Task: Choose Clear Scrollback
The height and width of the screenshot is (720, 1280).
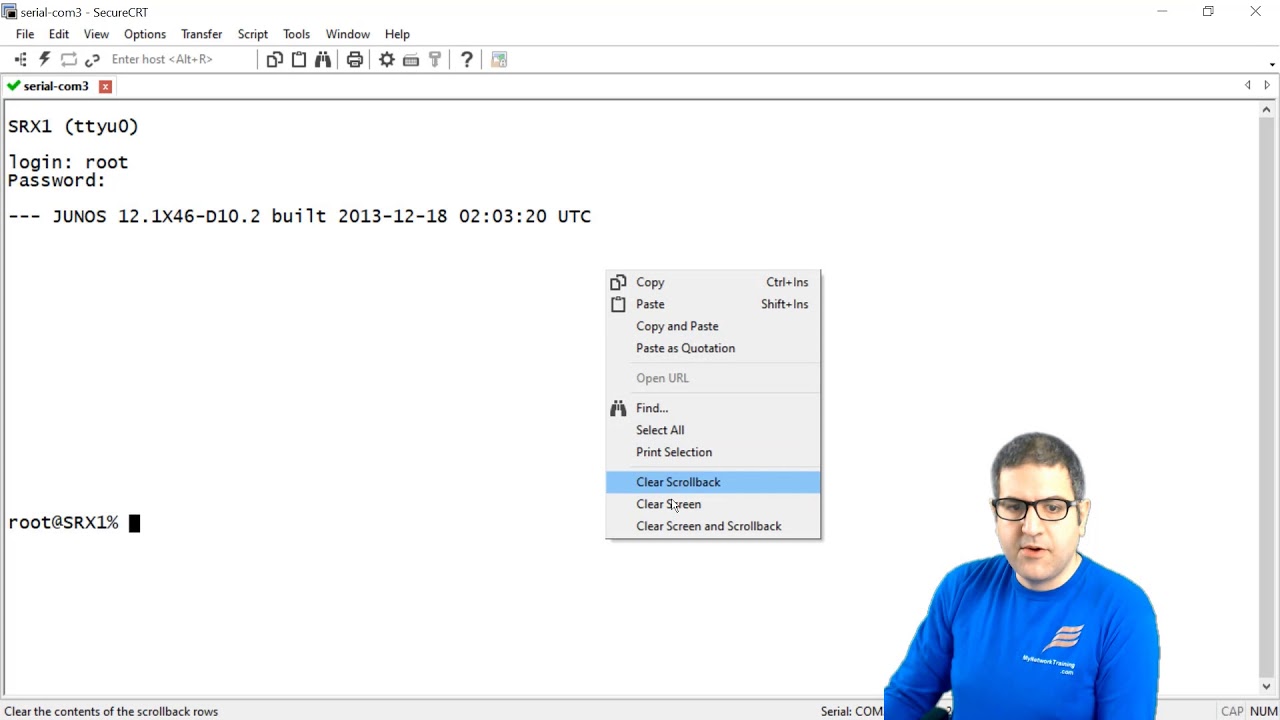Action: [713, 482]
